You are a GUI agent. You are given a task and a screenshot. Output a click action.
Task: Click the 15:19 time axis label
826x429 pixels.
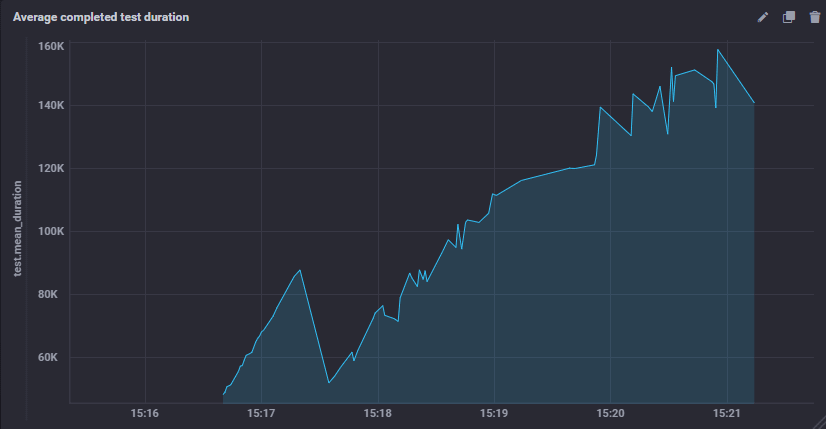(x=494, y=413)
